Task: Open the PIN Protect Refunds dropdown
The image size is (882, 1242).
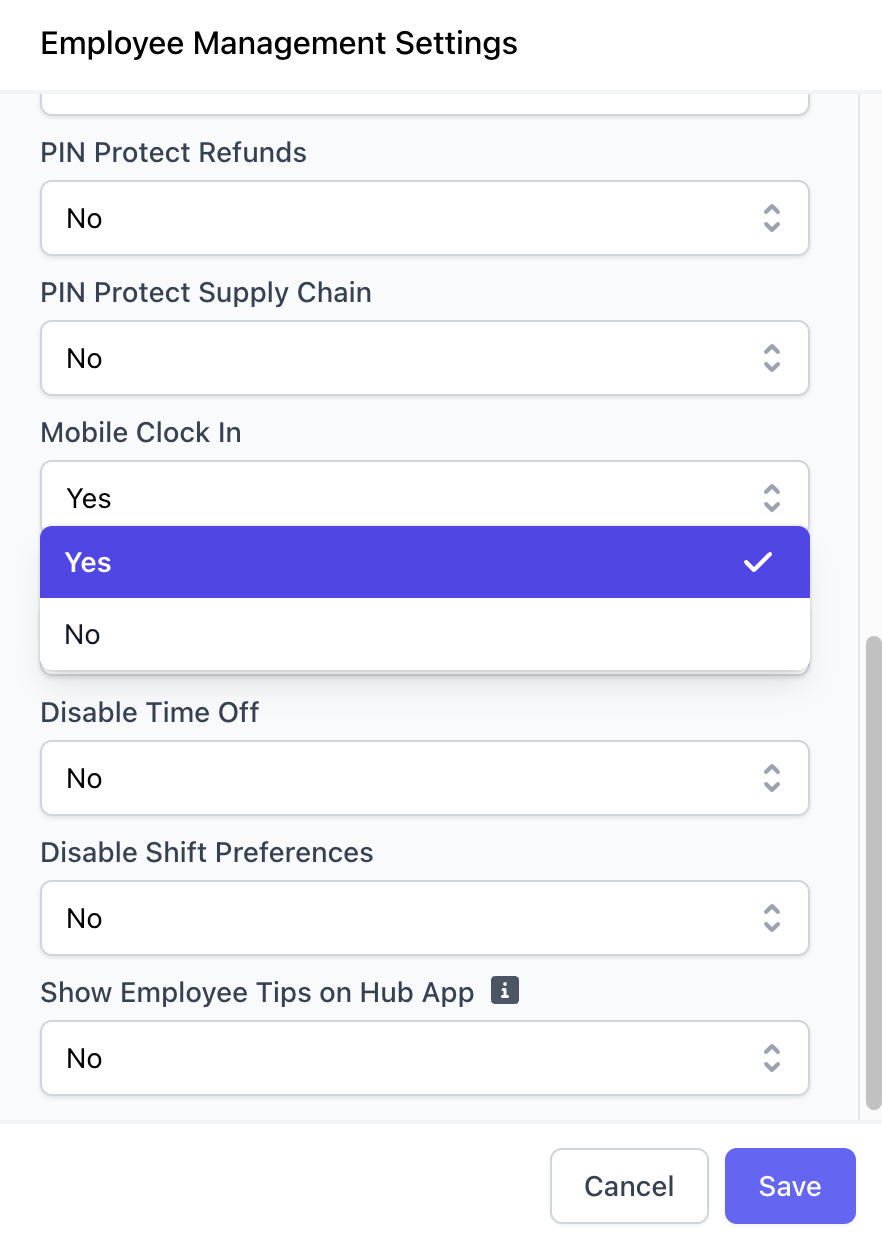Action: point(425,218)
